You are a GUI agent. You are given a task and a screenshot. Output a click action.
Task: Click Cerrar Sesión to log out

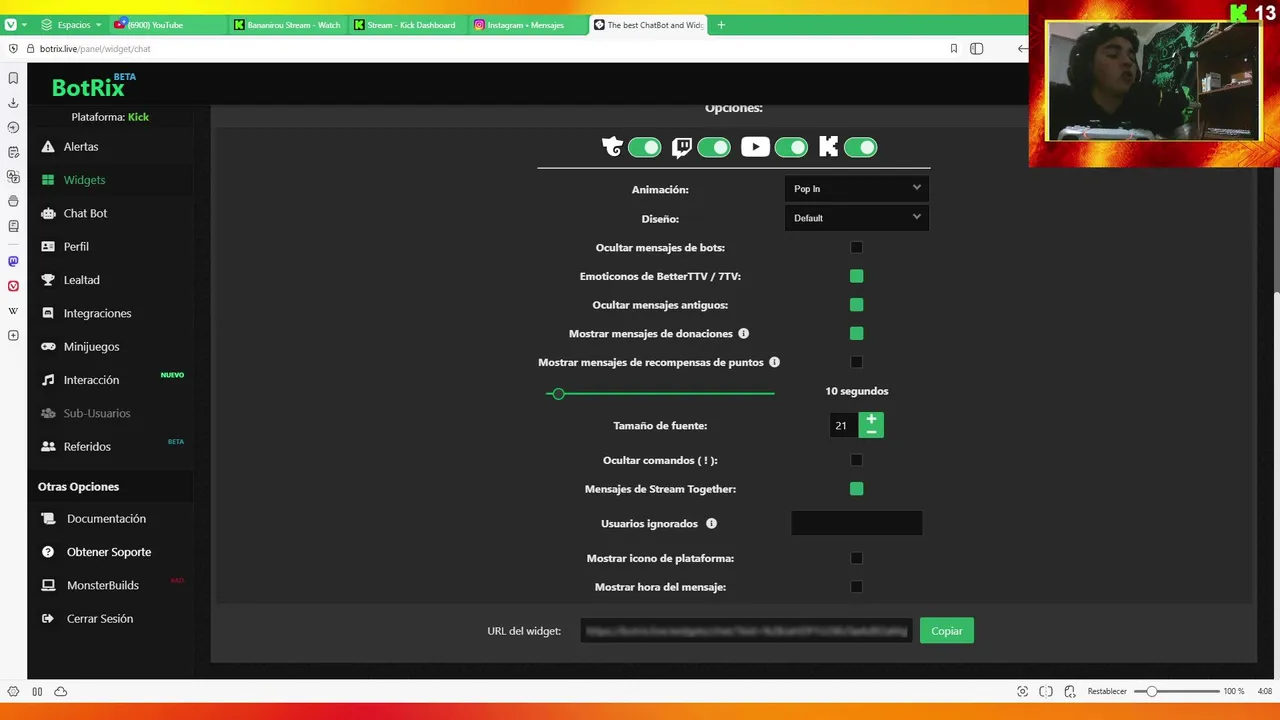click(99, 618)
